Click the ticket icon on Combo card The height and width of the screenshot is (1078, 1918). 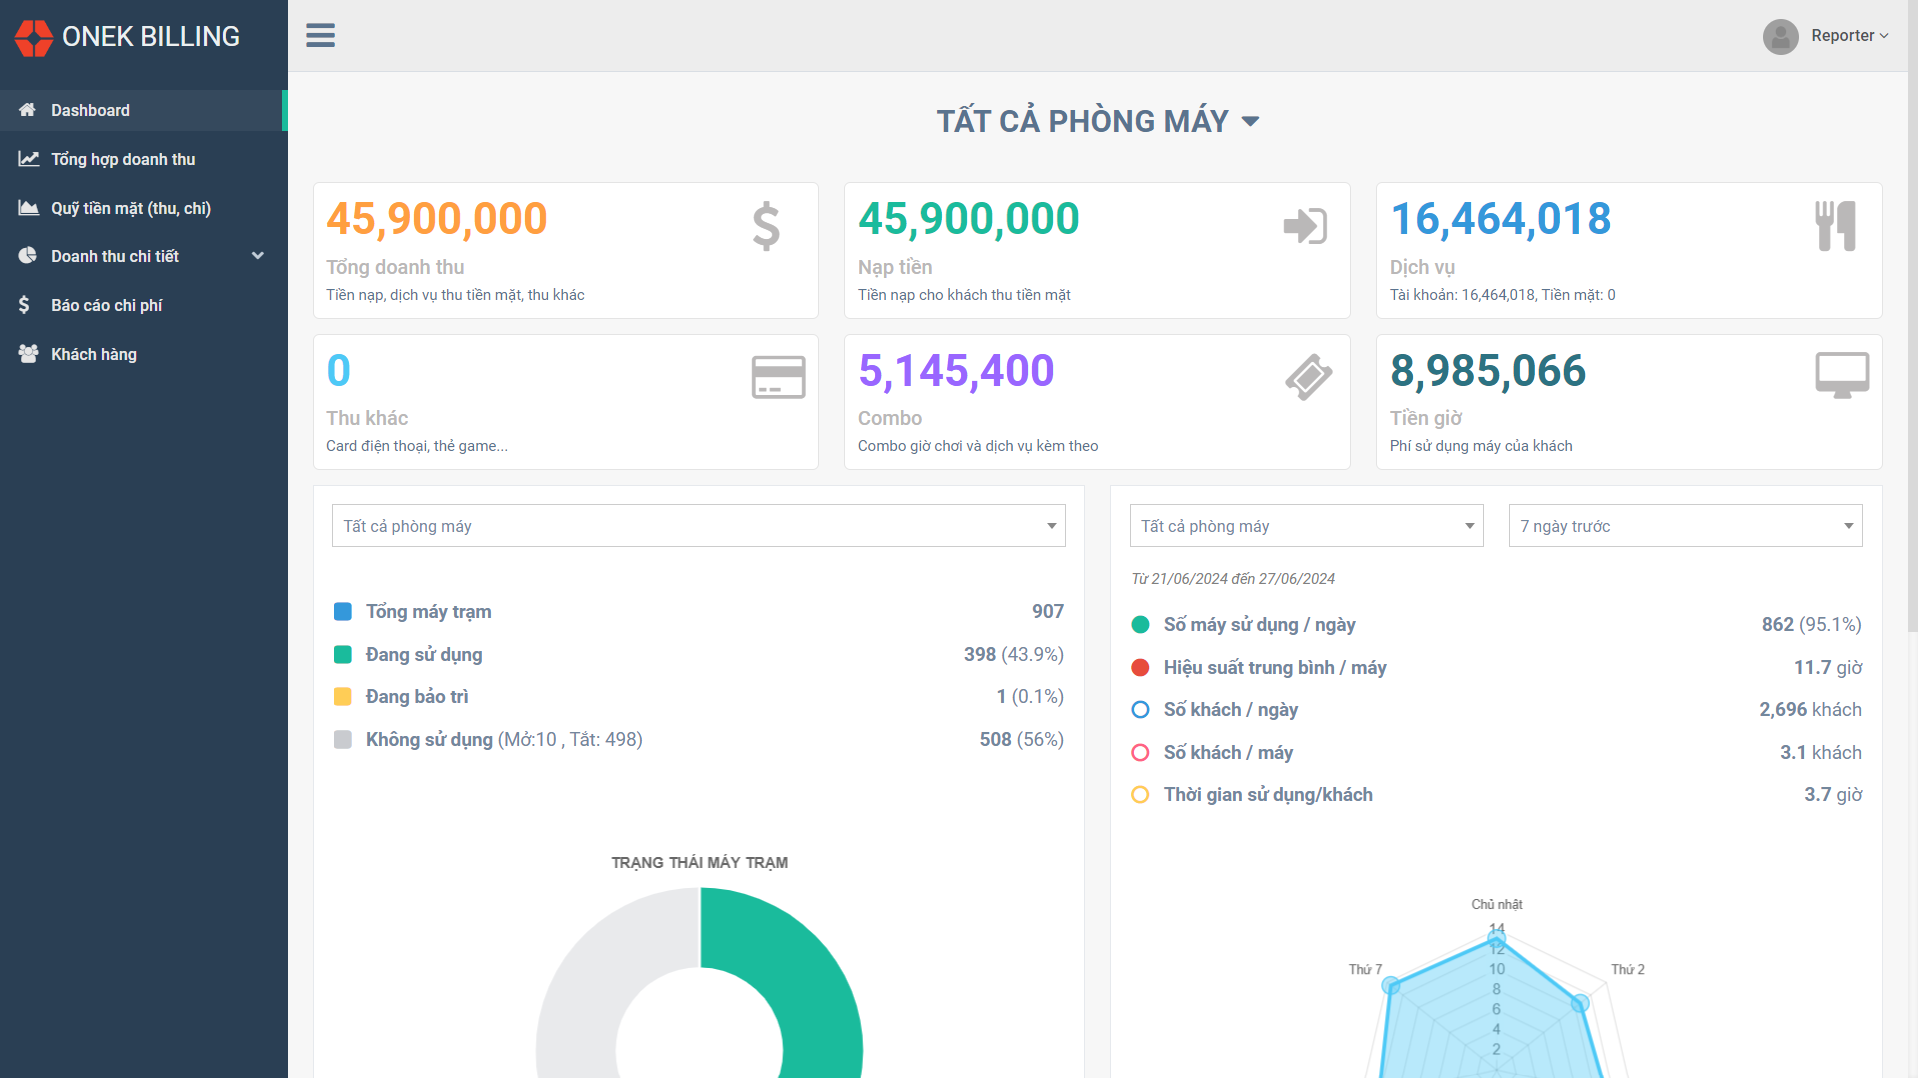1309,377
